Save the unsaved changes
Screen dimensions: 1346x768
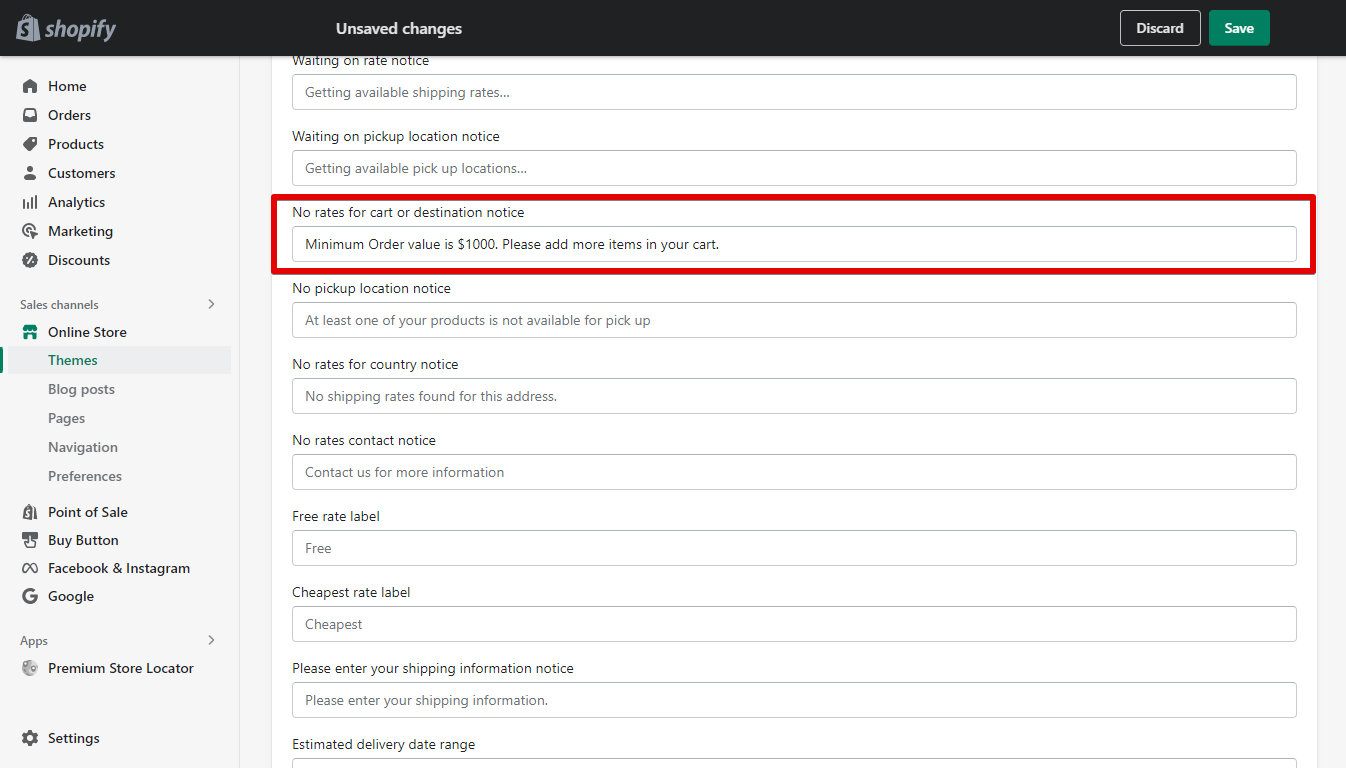(x=1238, y=28)
